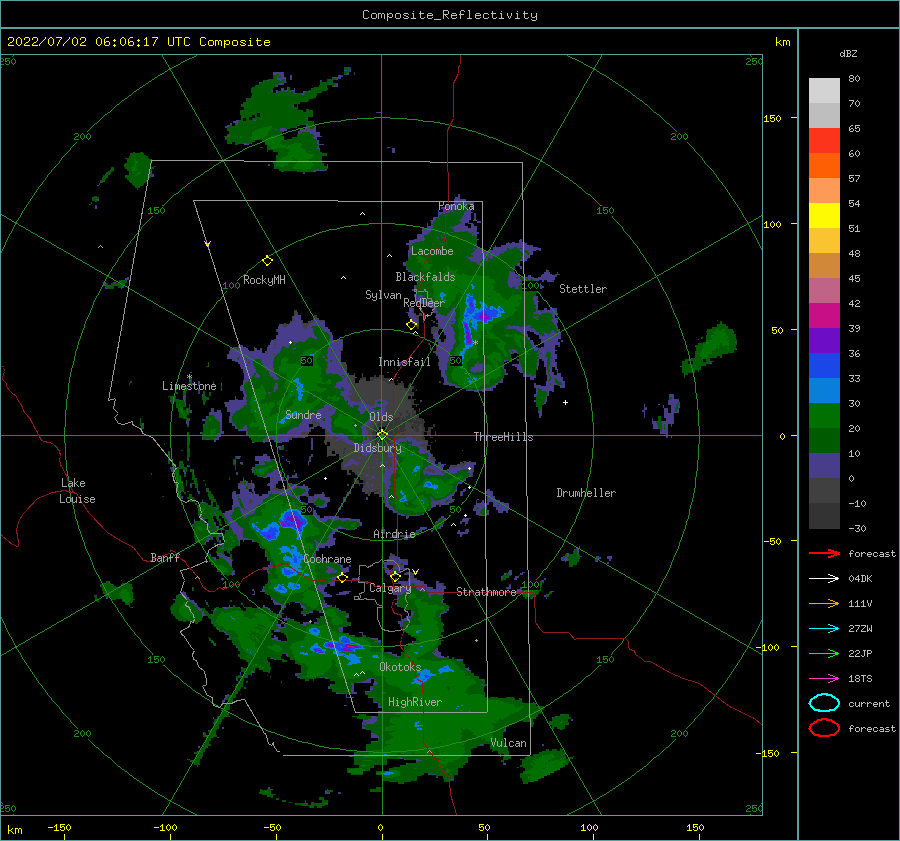This screenshot has height=841, width=900.
Task: Click the Drumheller city label
Action: click(586, 493)
